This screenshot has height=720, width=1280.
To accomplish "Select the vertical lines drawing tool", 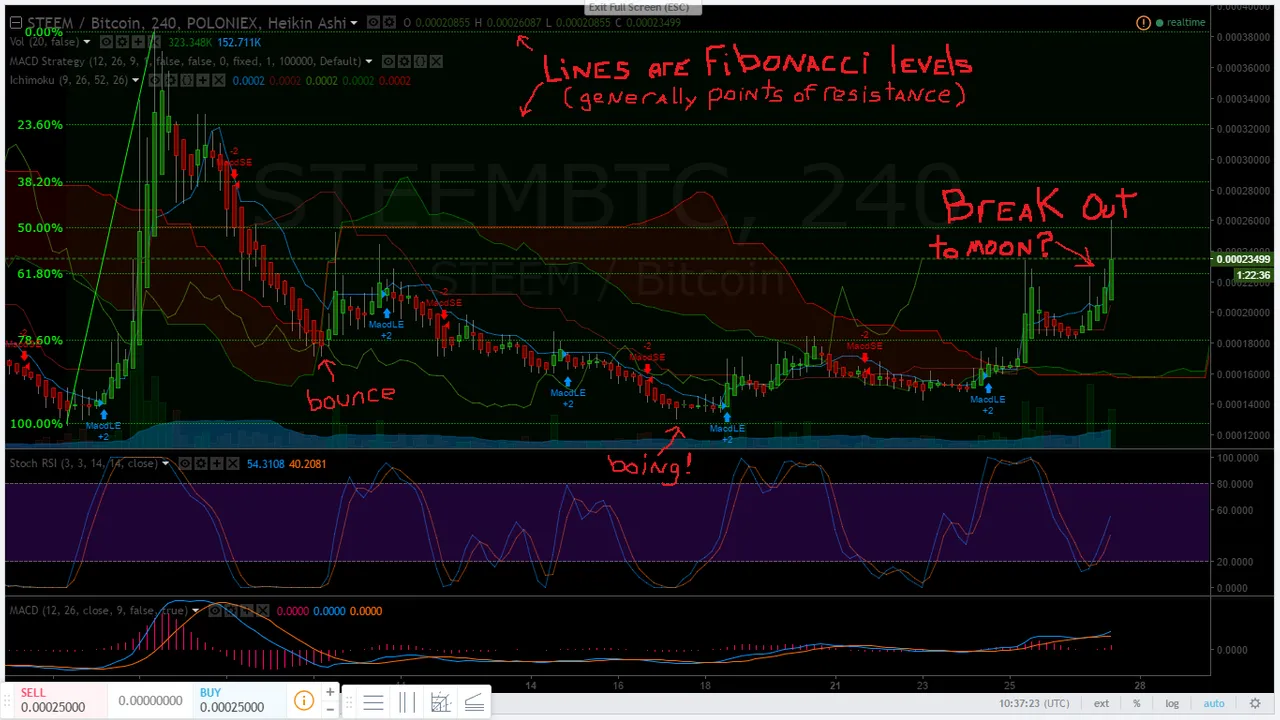I will (407, 703).
